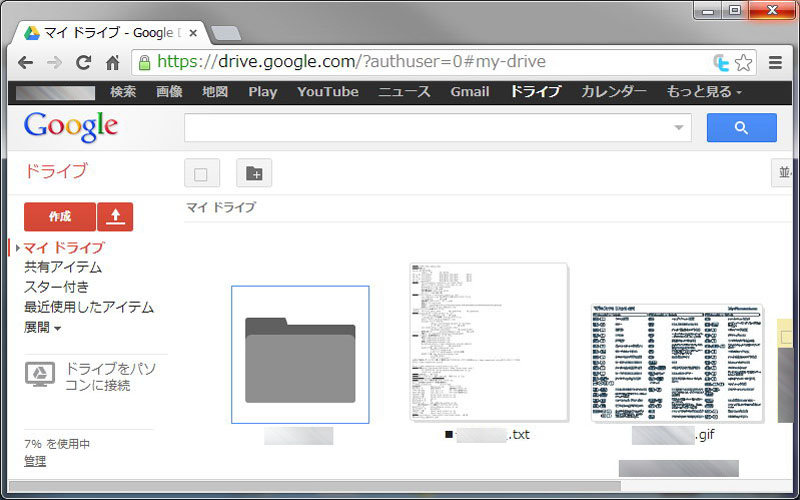Open Play in the Google top bar
The height and width of the screenshot is (500, 800).
click(x=263, y=92)
